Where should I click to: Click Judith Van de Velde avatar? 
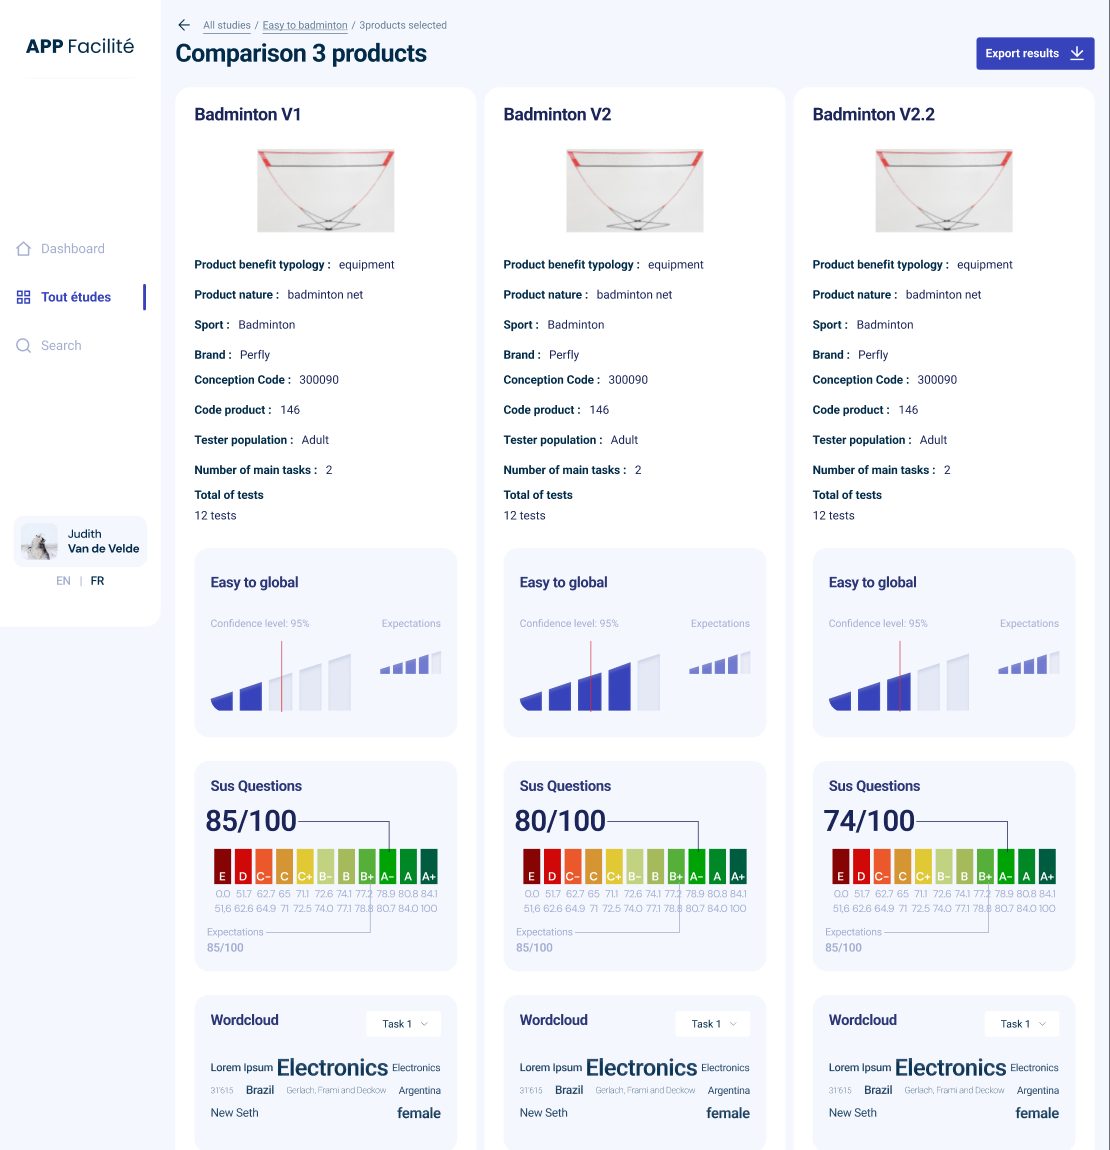tap(39, 542)
